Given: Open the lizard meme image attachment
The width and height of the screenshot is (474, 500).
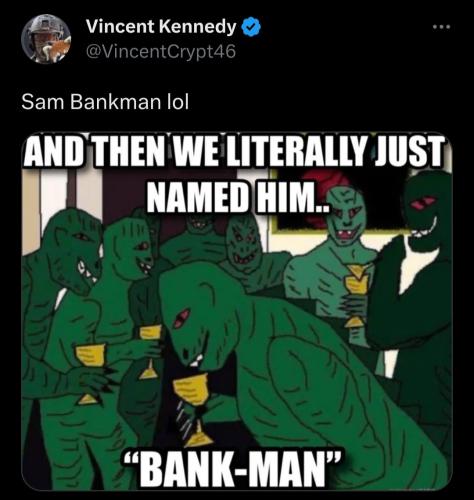Looking at the screenshot, I should pos(237,311).
